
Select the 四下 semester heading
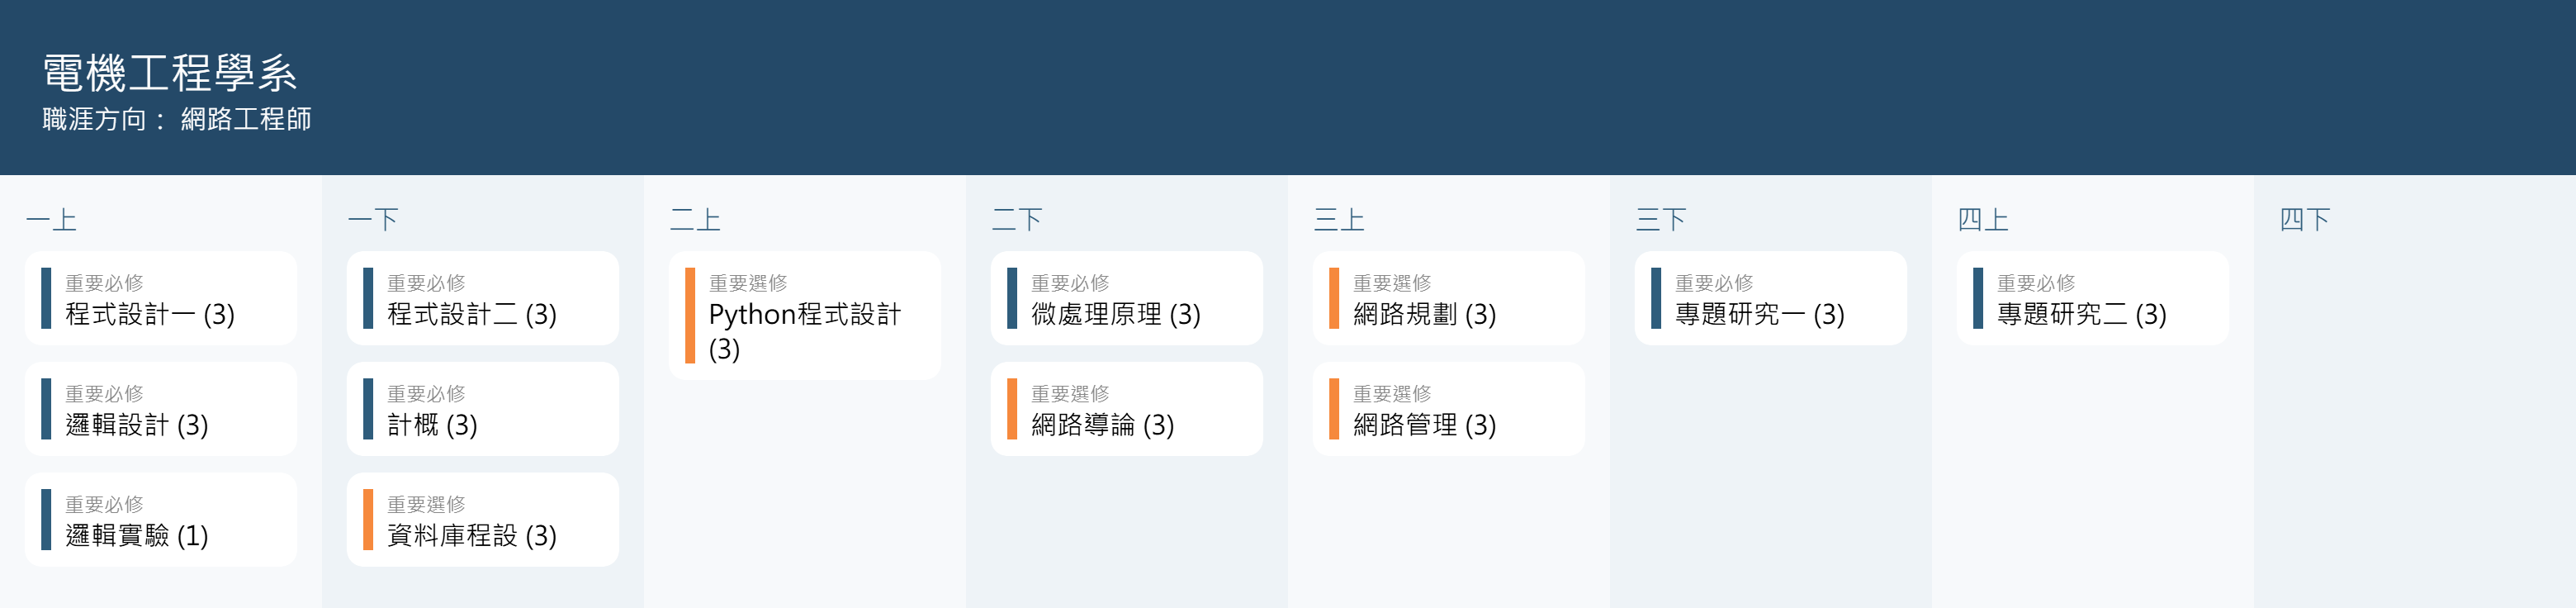(x=2305, y=220)
